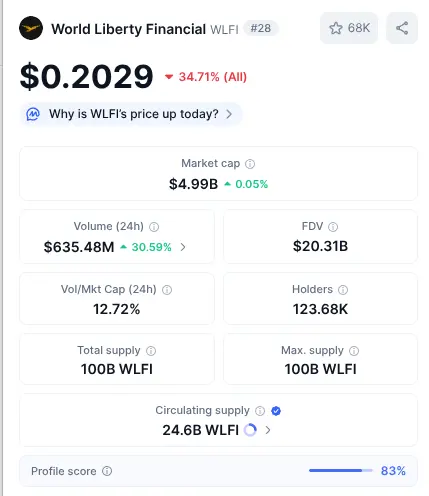Click the #28 rank badge
This screenshot has height=496, width=429.
261,28
